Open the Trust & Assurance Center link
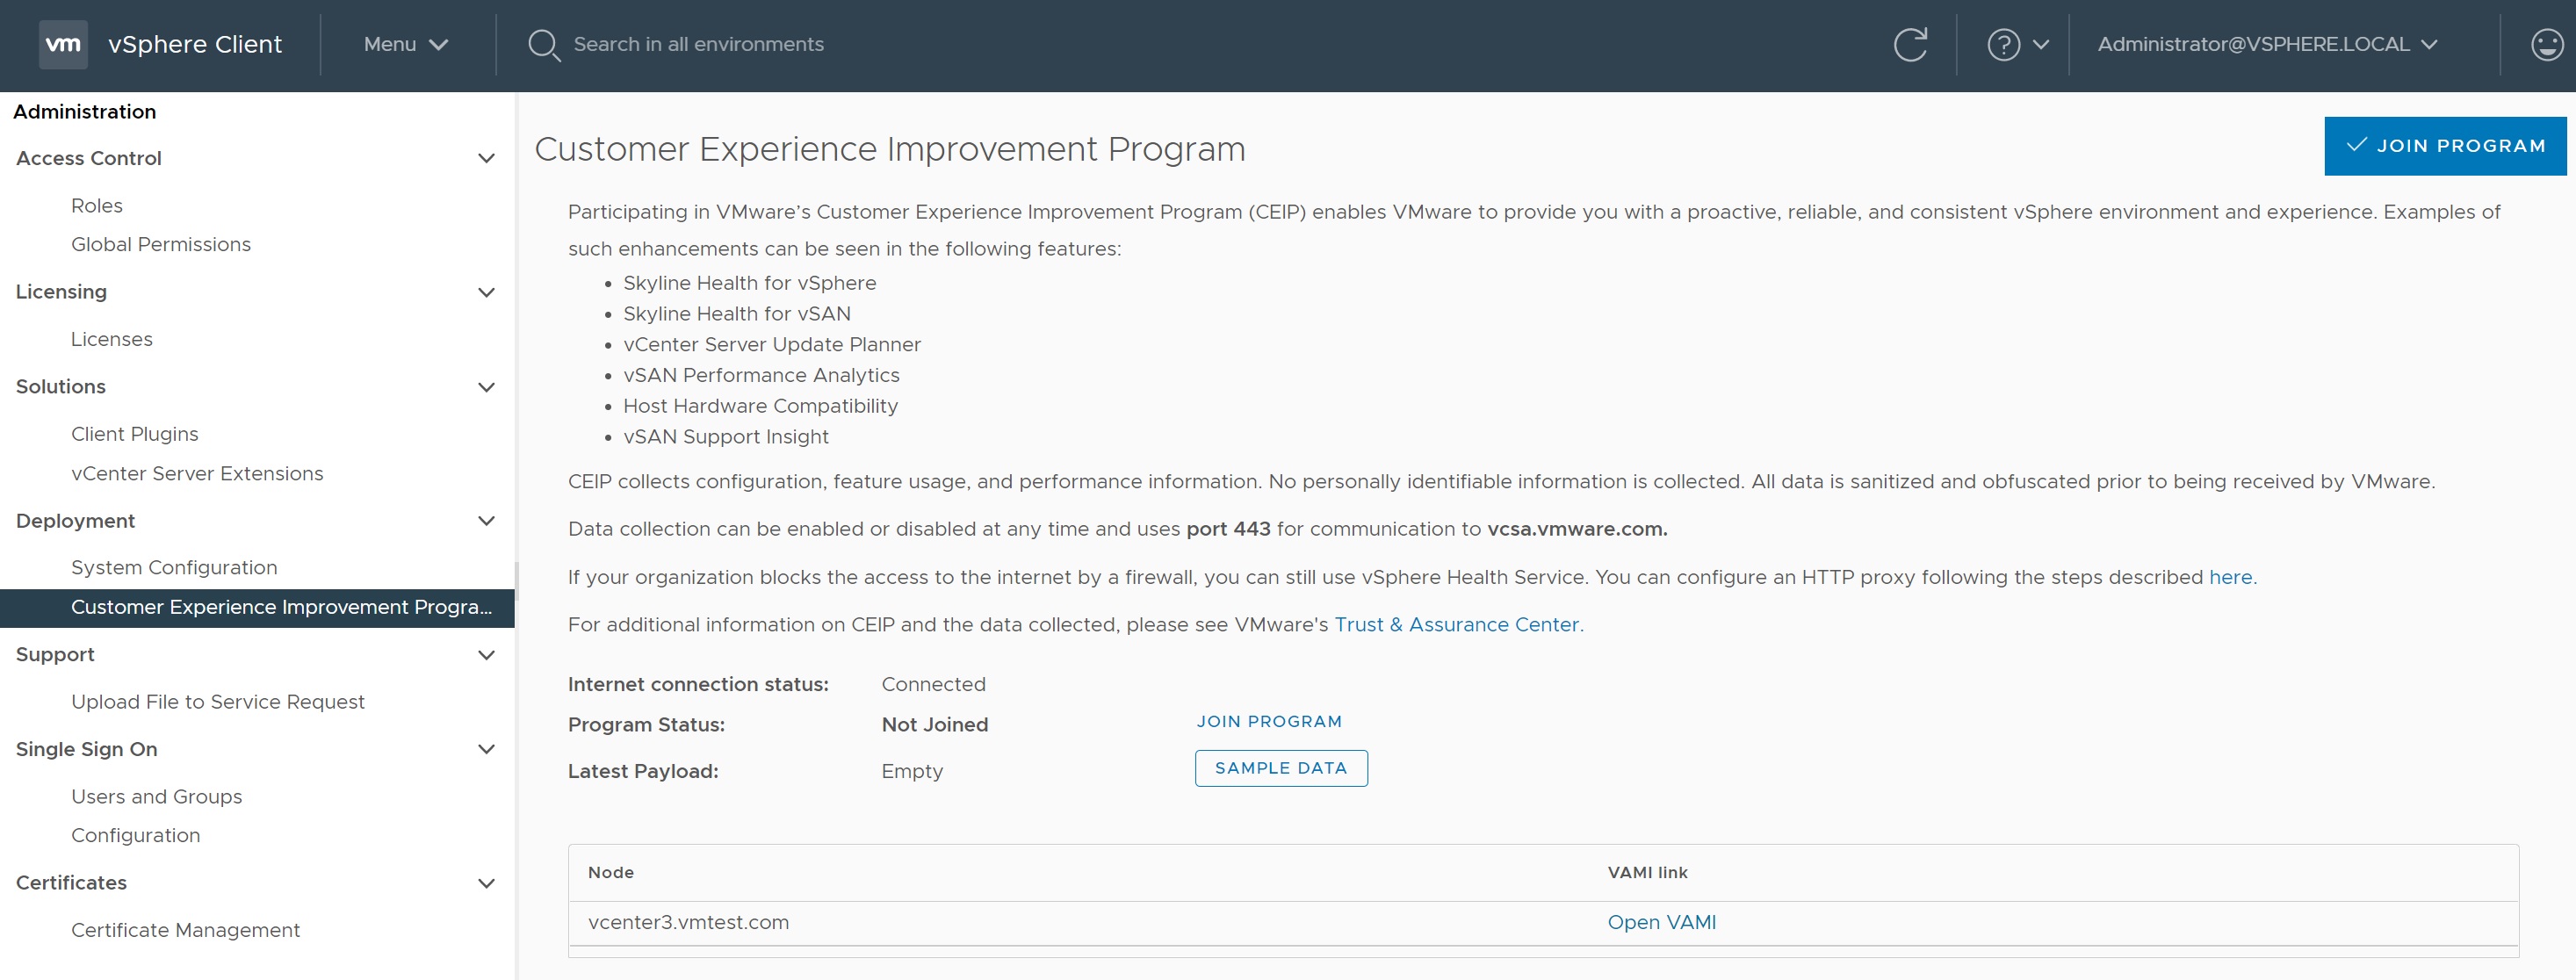The width and height of the screenshot is (2576, 980). coord(1457,624)
